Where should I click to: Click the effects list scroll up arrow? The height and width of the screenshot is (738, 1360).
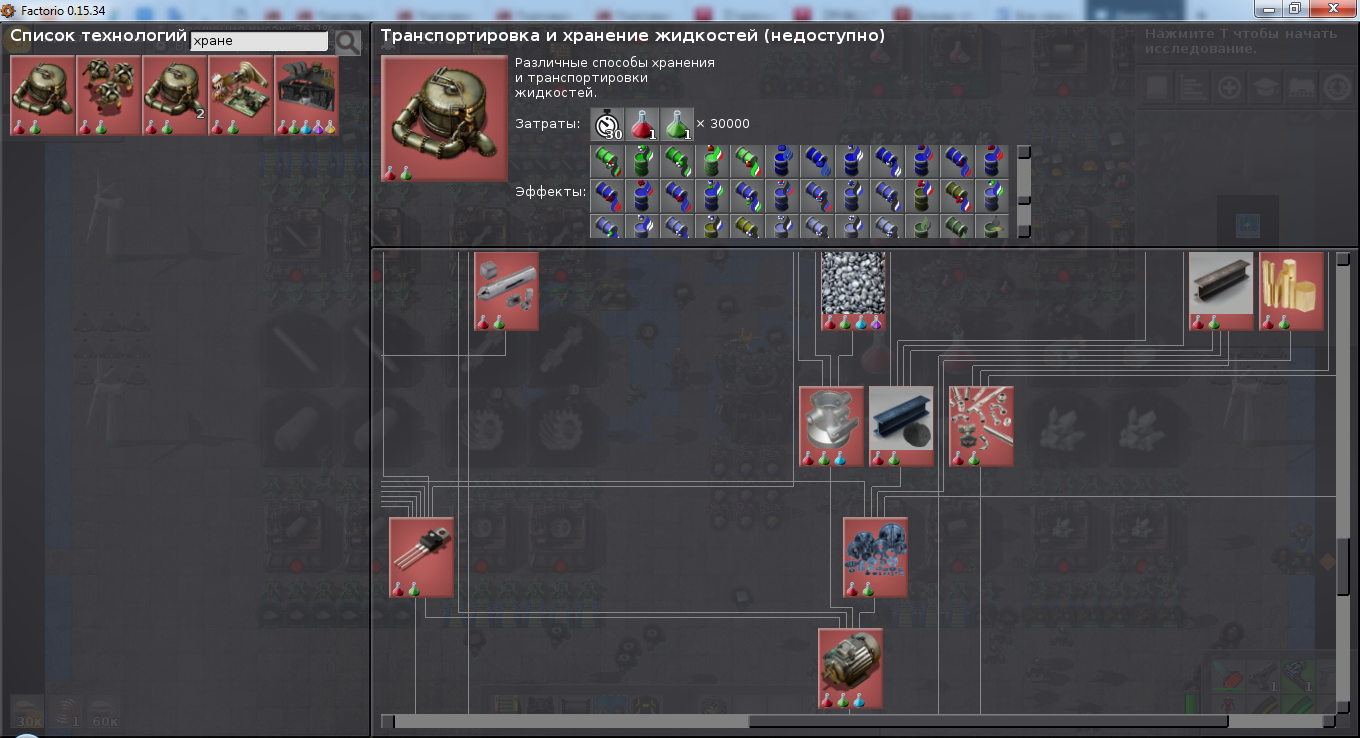pyautogui.click(x=1024, y=152)
